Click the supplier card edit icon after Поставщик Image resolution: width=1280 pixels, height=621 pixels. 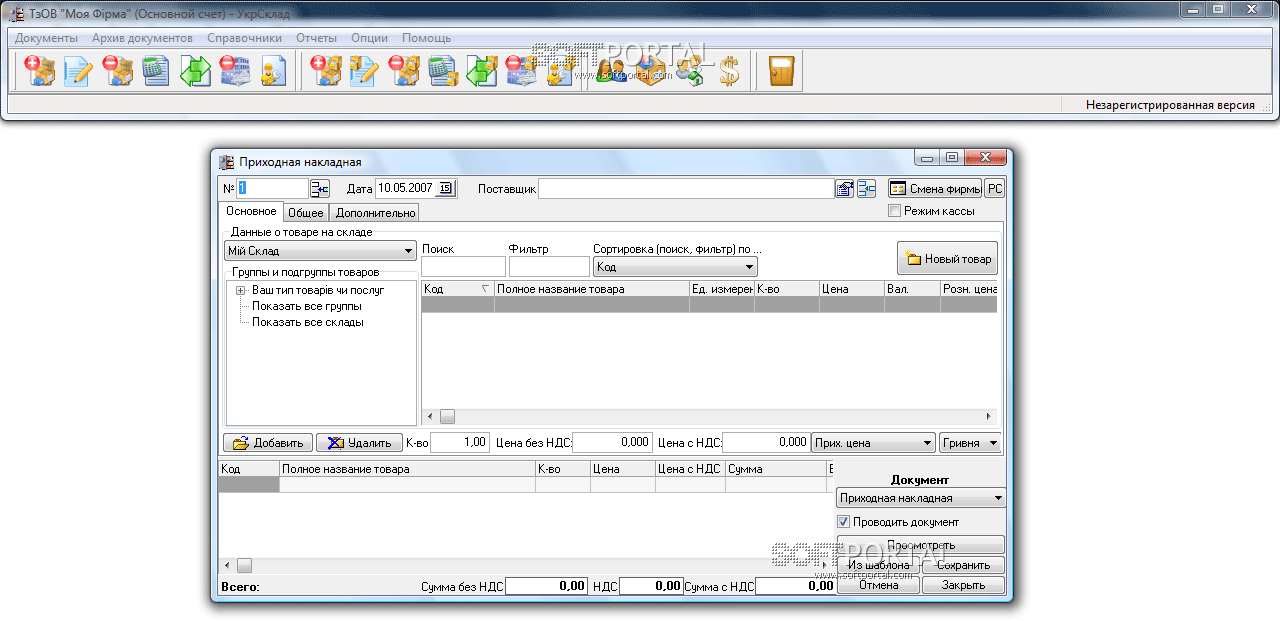pos(845,188)
